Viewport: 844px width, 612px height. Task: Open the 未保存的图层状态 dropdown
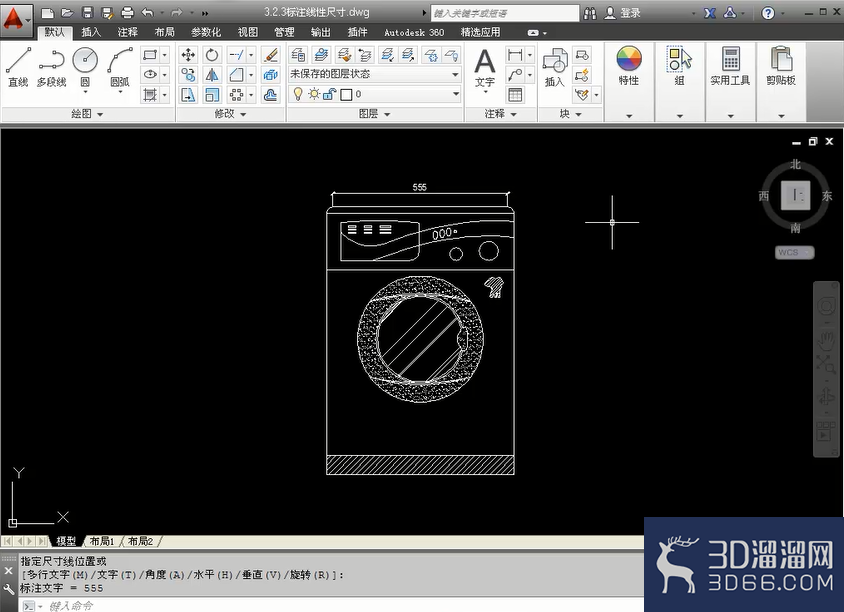[375, 74]
